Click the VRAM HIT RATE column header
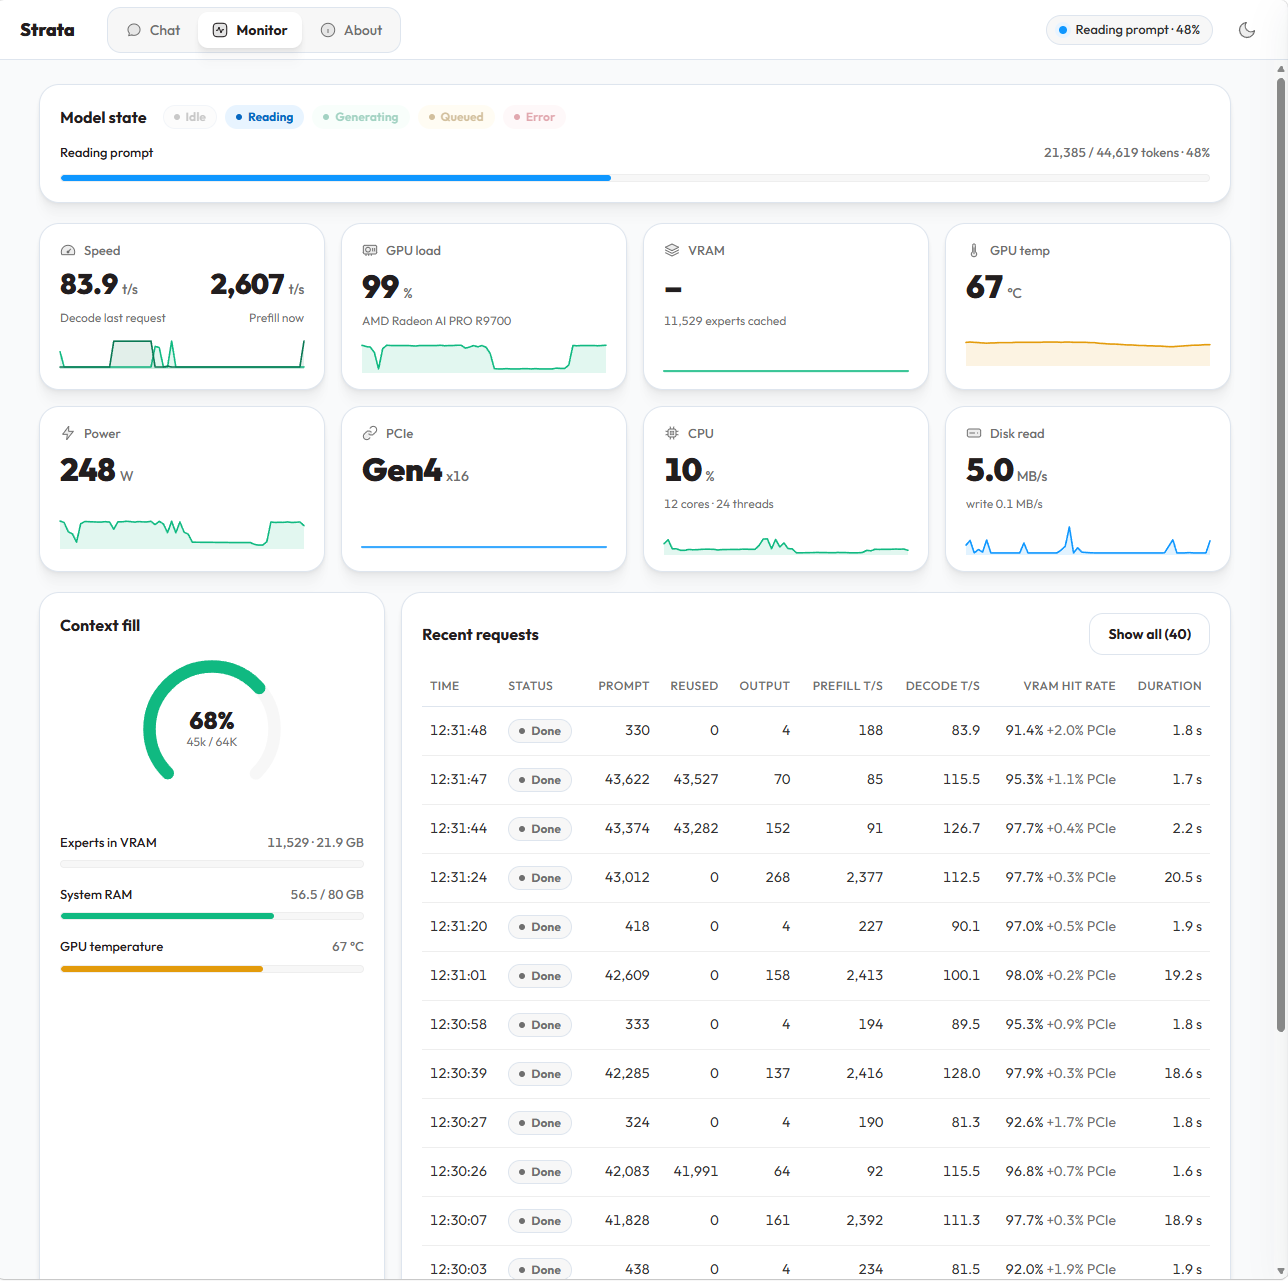 pos(1069,686)
